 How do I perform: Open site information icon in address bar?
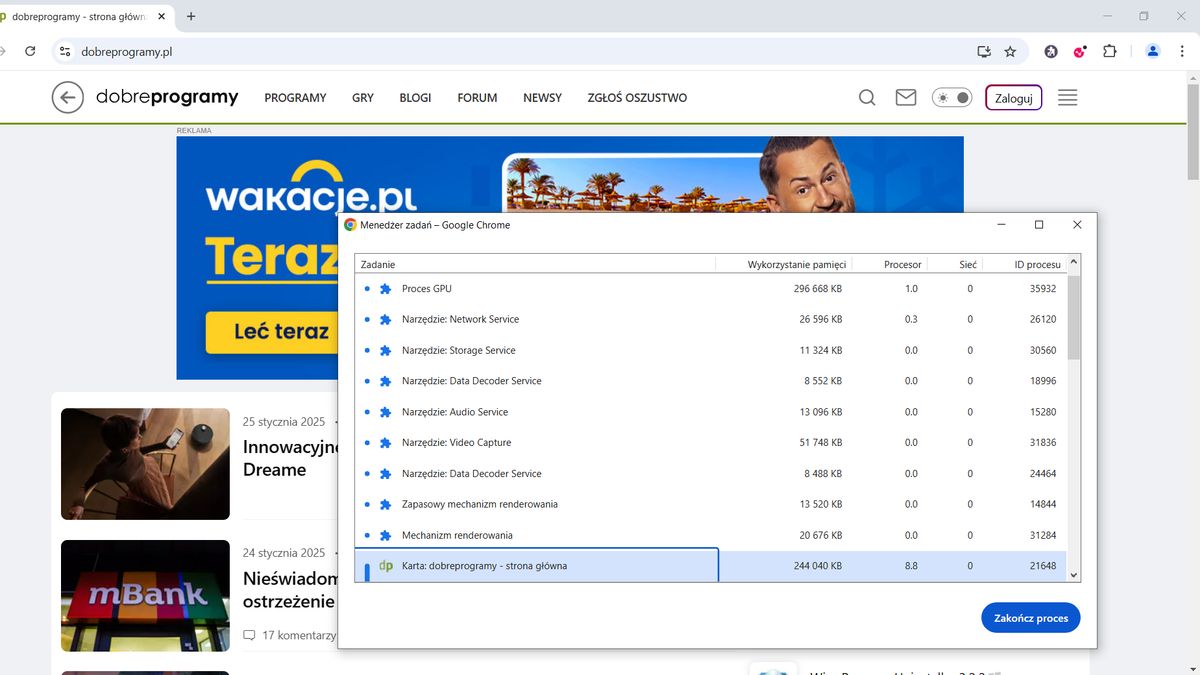click(65, 51)
